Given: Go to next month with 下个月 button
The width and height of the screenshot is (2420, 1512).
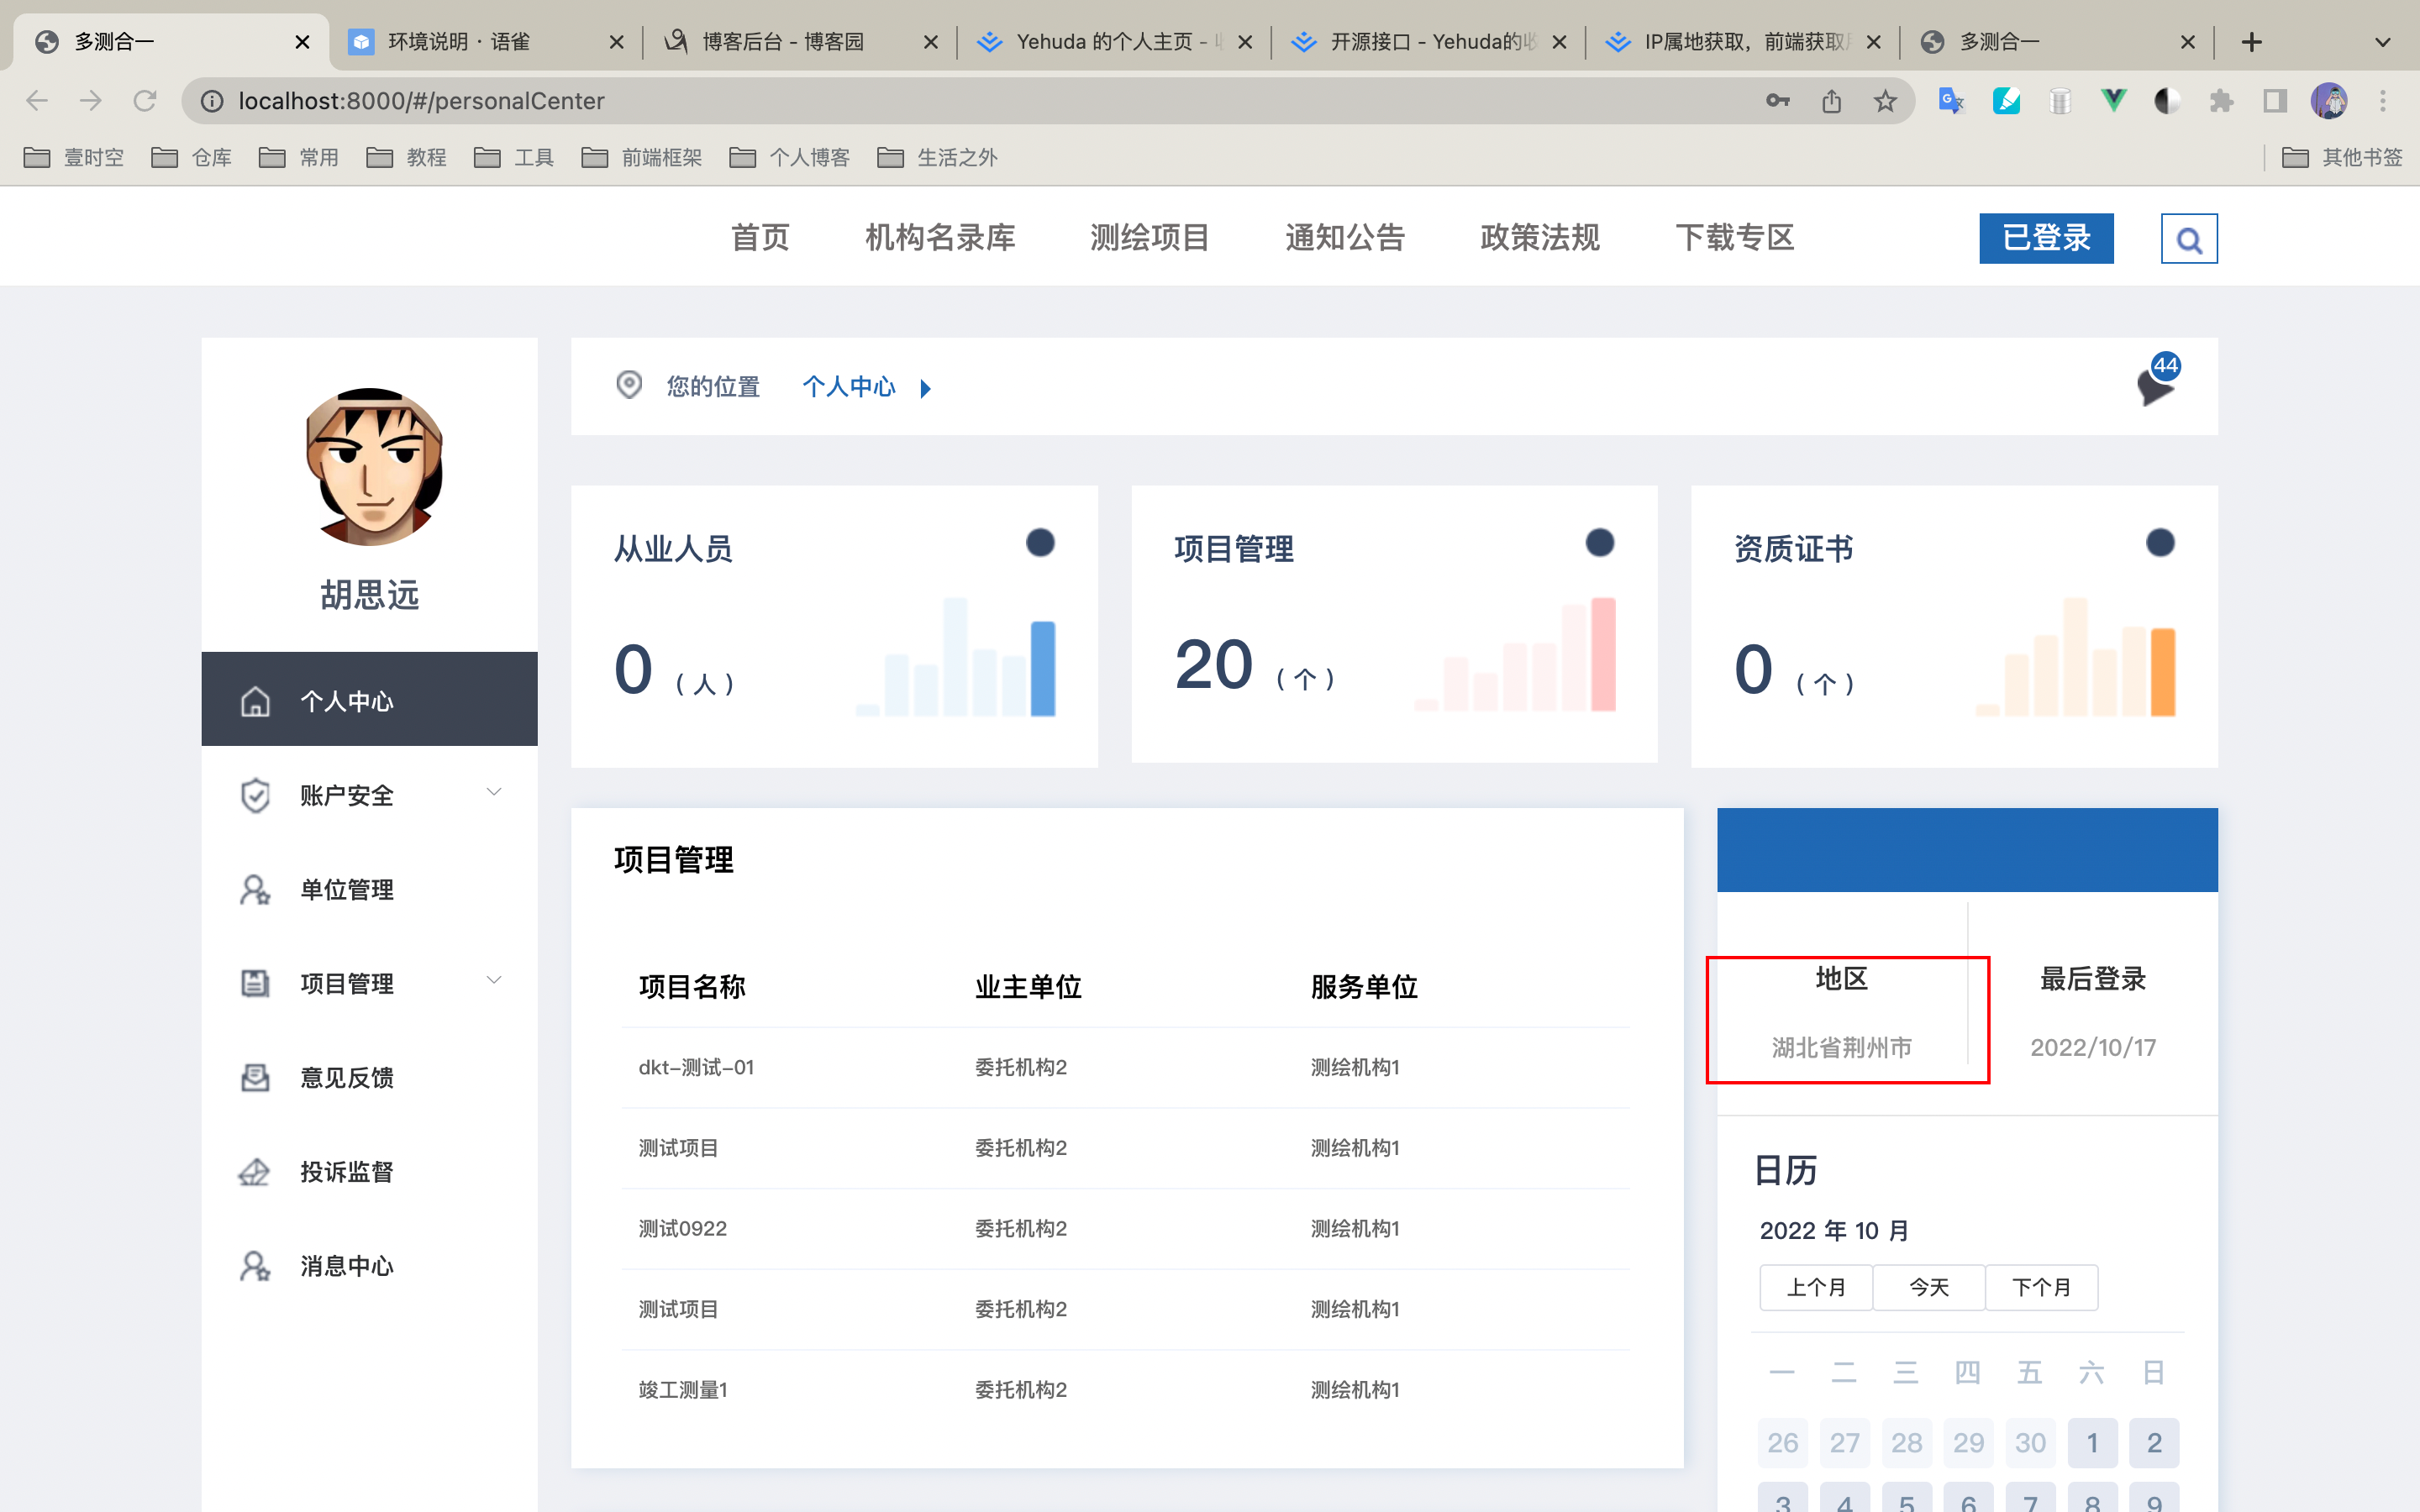Looking at the screenshot, I should point(2040,1287).
